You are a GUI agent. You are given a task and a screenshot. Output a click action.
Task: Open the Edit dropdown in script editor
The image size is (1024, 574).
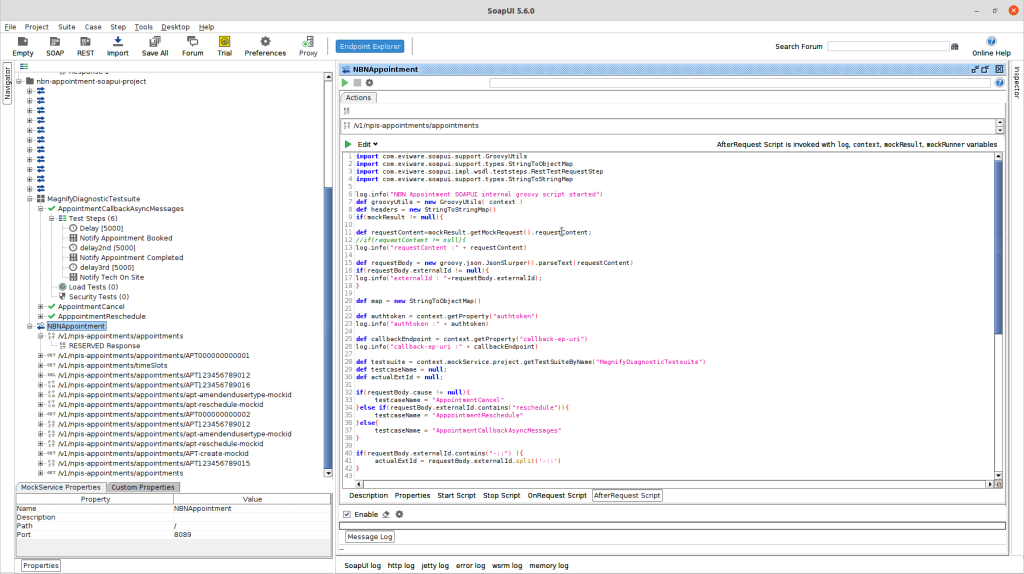(x=367, y=144)
